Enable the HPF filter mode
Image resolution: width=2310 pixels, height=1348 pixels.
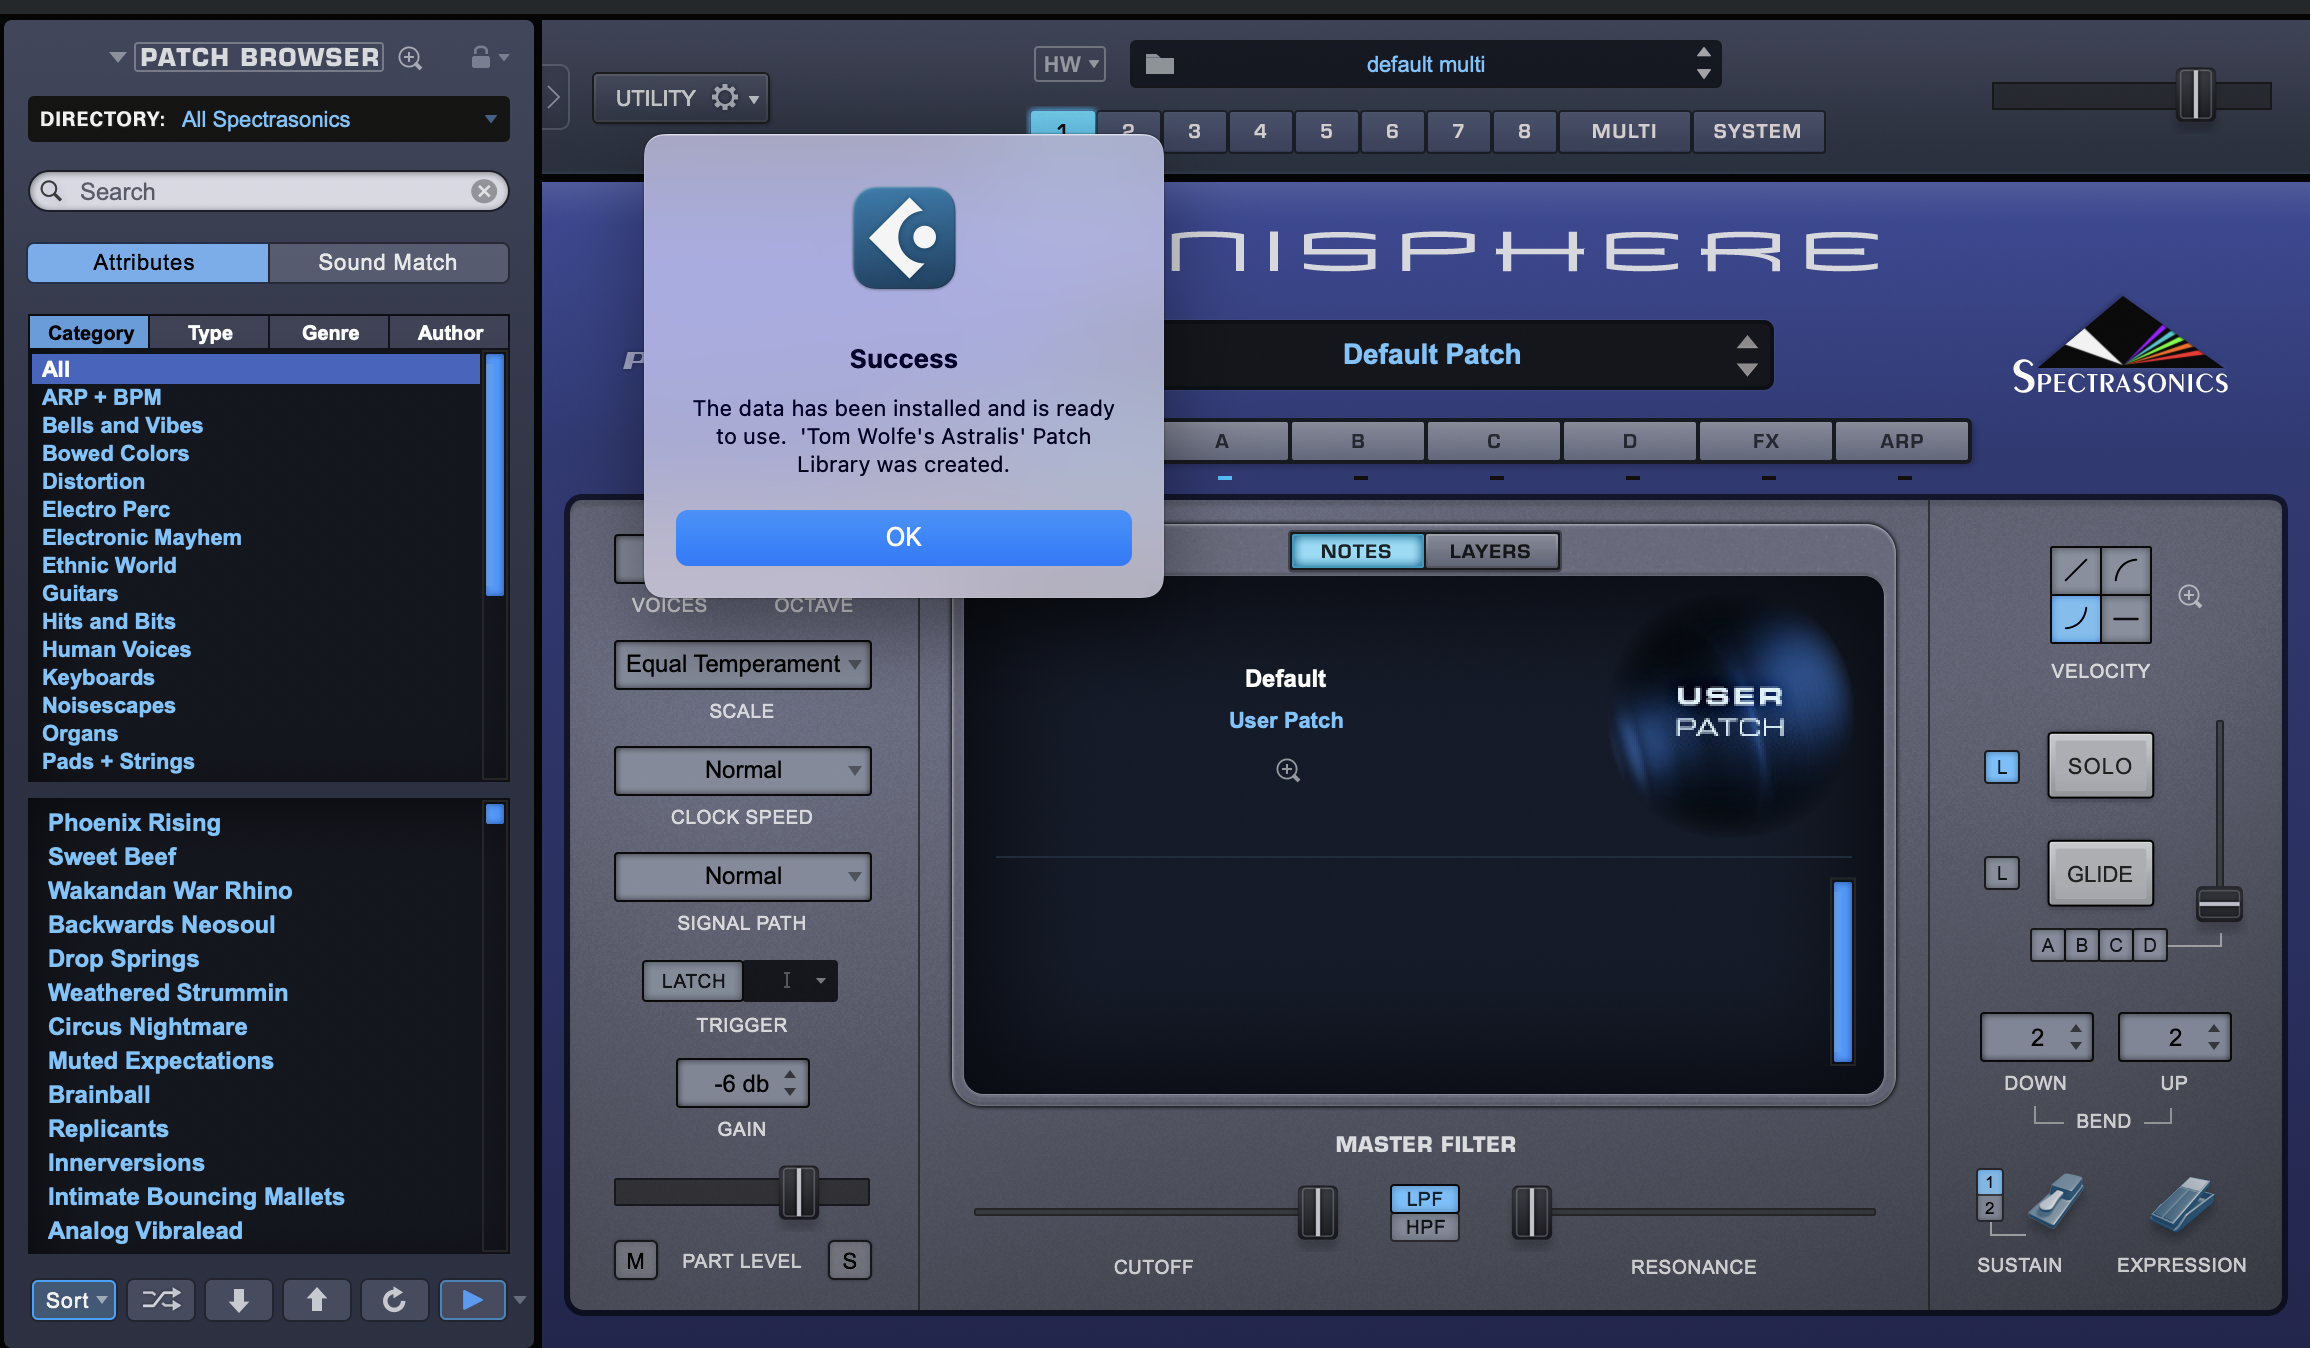[x=1425, y=1227]
